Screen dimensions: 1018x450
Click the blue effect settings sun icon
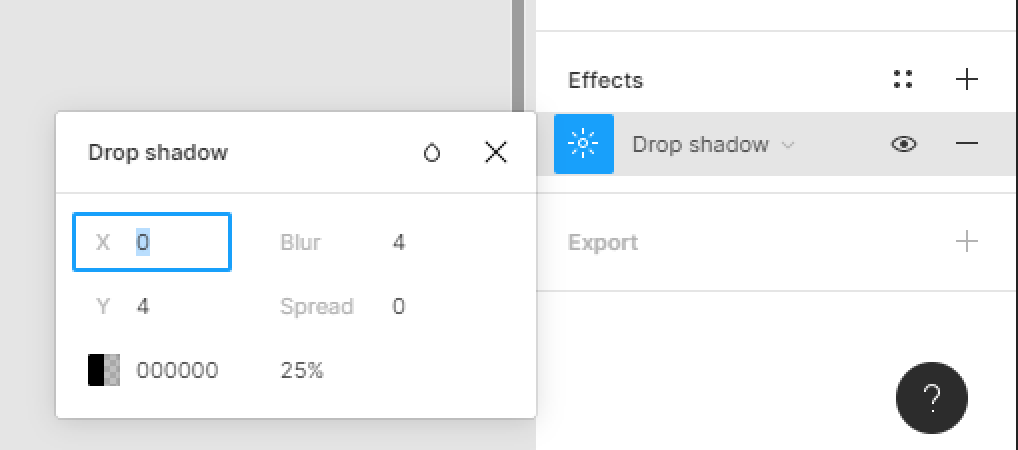pyautogui.click(x=584, y=144)
